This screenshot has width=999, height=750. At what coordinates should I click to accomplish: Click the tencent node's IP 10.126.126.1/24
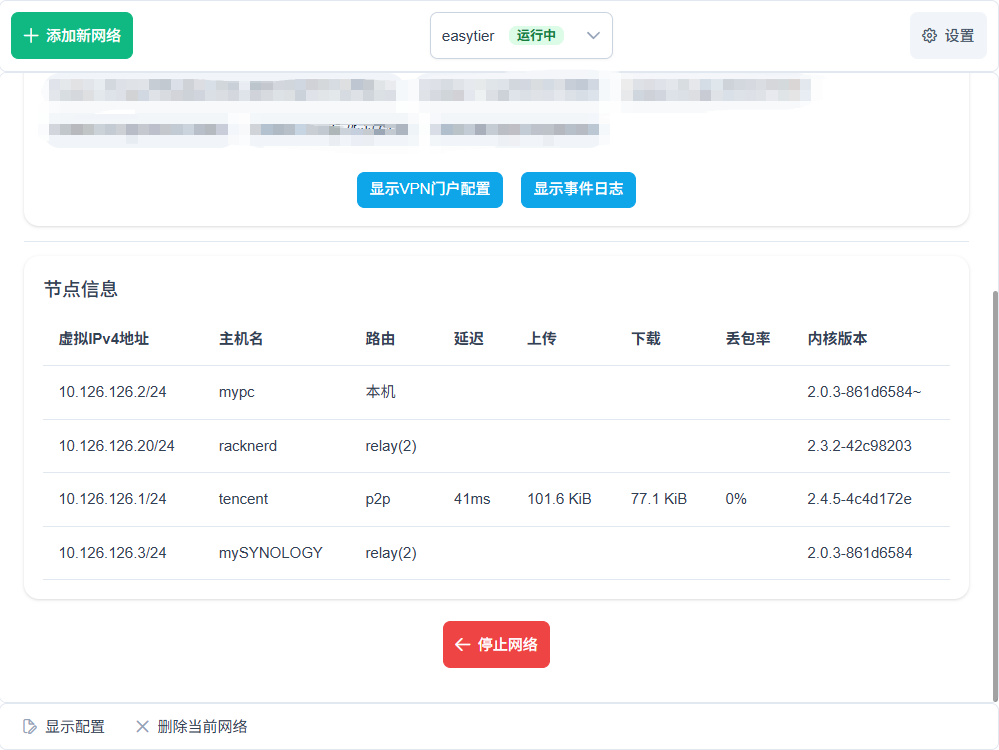(x=112, y=499)
